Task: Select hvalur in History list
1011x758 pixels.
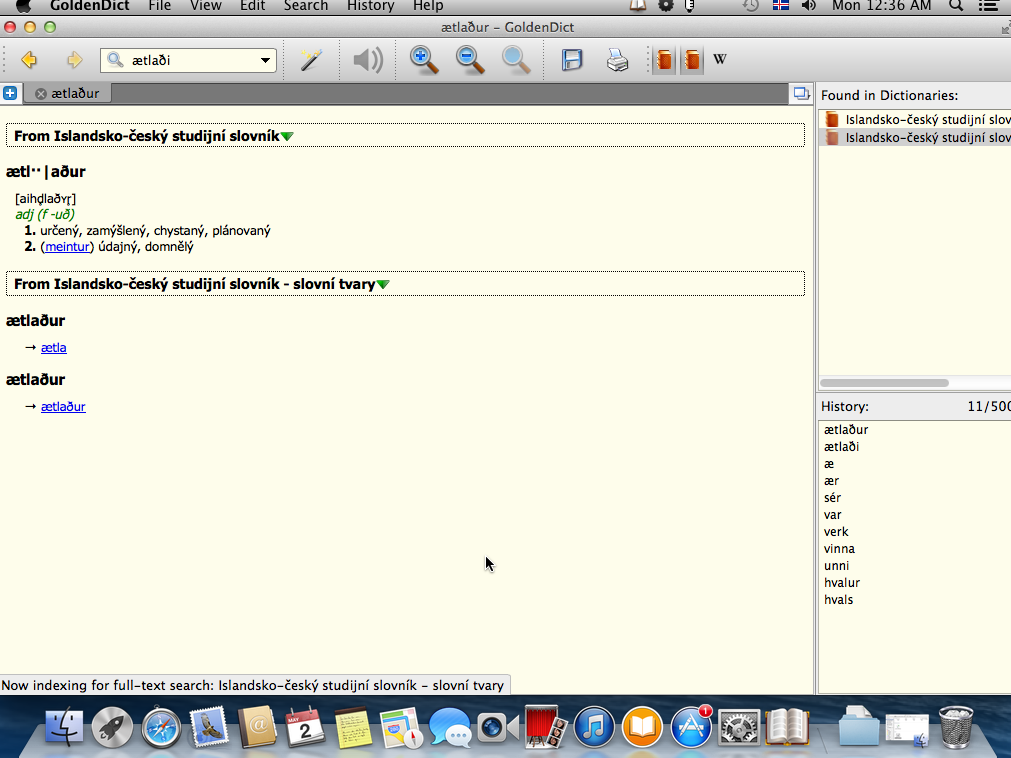Action: [842, 583]
